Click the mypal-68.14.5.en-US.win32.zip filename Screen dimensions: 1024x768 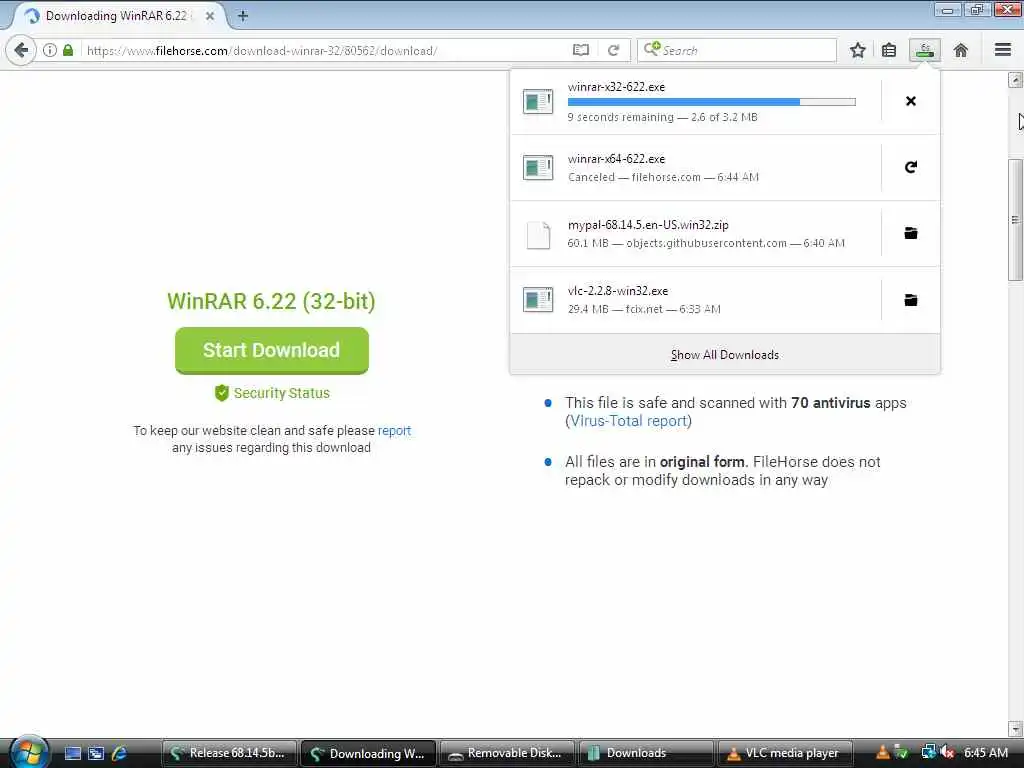648,225
